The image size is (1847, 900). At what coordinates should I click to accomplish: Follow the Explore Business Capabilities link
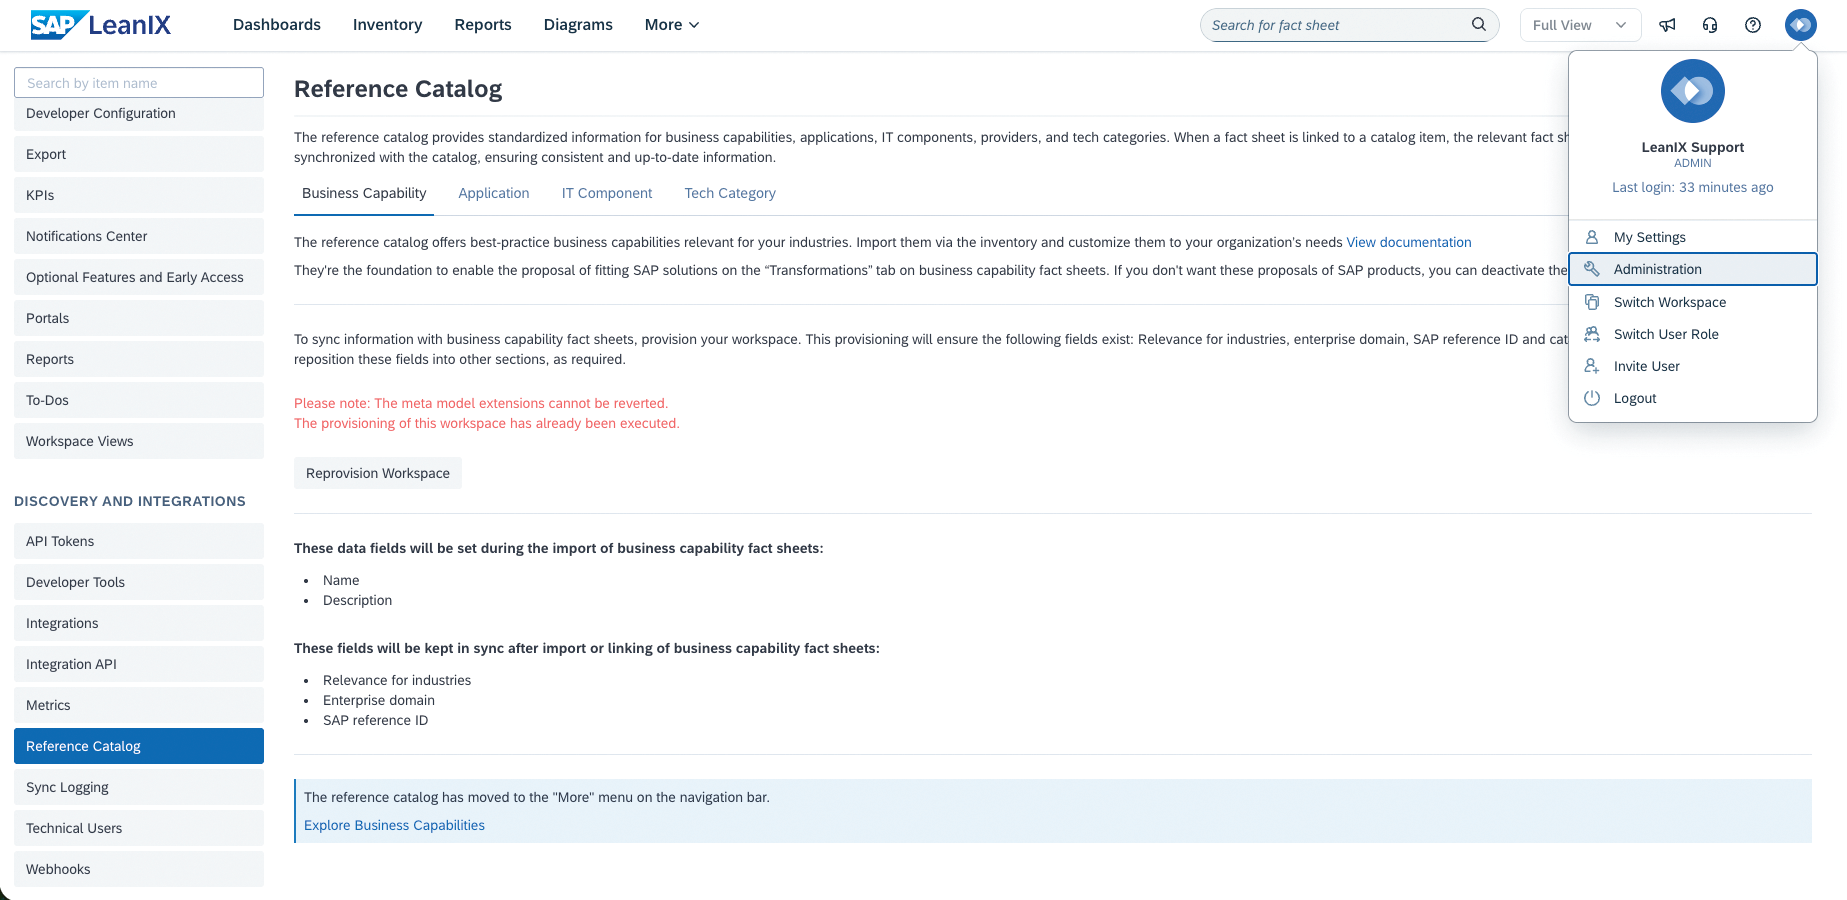tap(394, 825)
